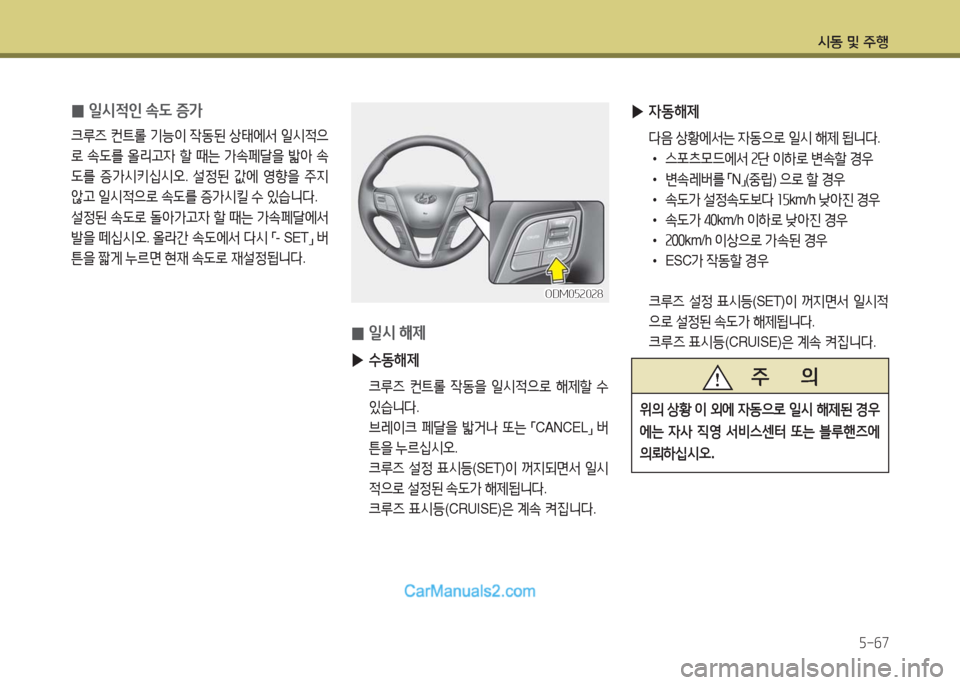Select heading '일시적인 속도 증가'
The height and width of the screenshot is (685, 960).
pos(145,111)
